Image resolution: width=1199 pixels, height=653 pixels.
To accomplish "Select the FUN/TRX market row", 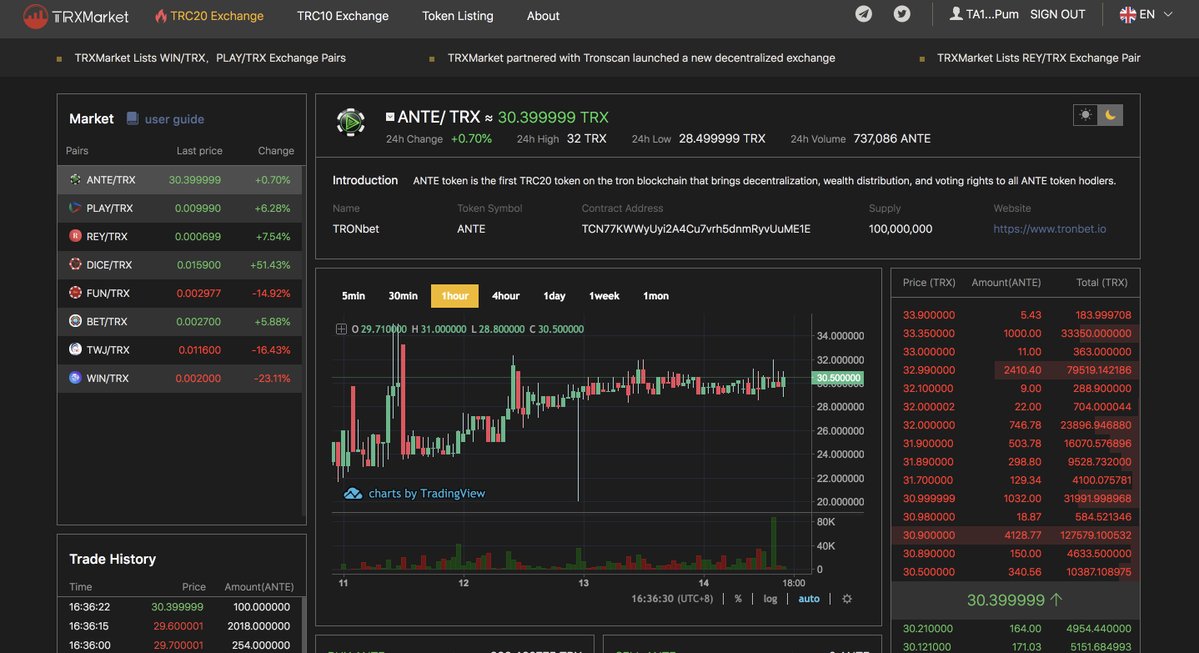I will (x=180, y=293).
